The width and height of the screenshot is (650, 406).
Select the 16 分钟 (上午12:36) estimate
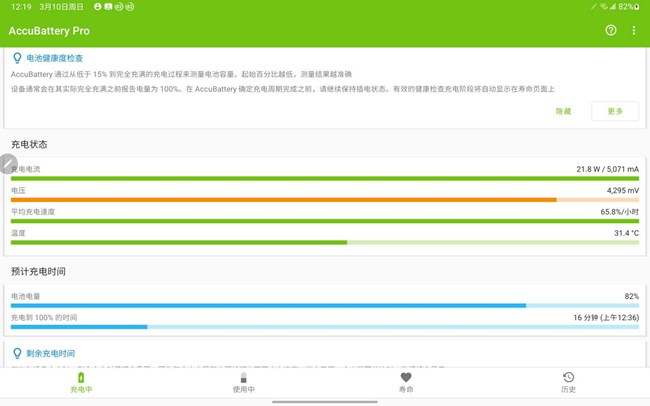(x=606, y=318)
